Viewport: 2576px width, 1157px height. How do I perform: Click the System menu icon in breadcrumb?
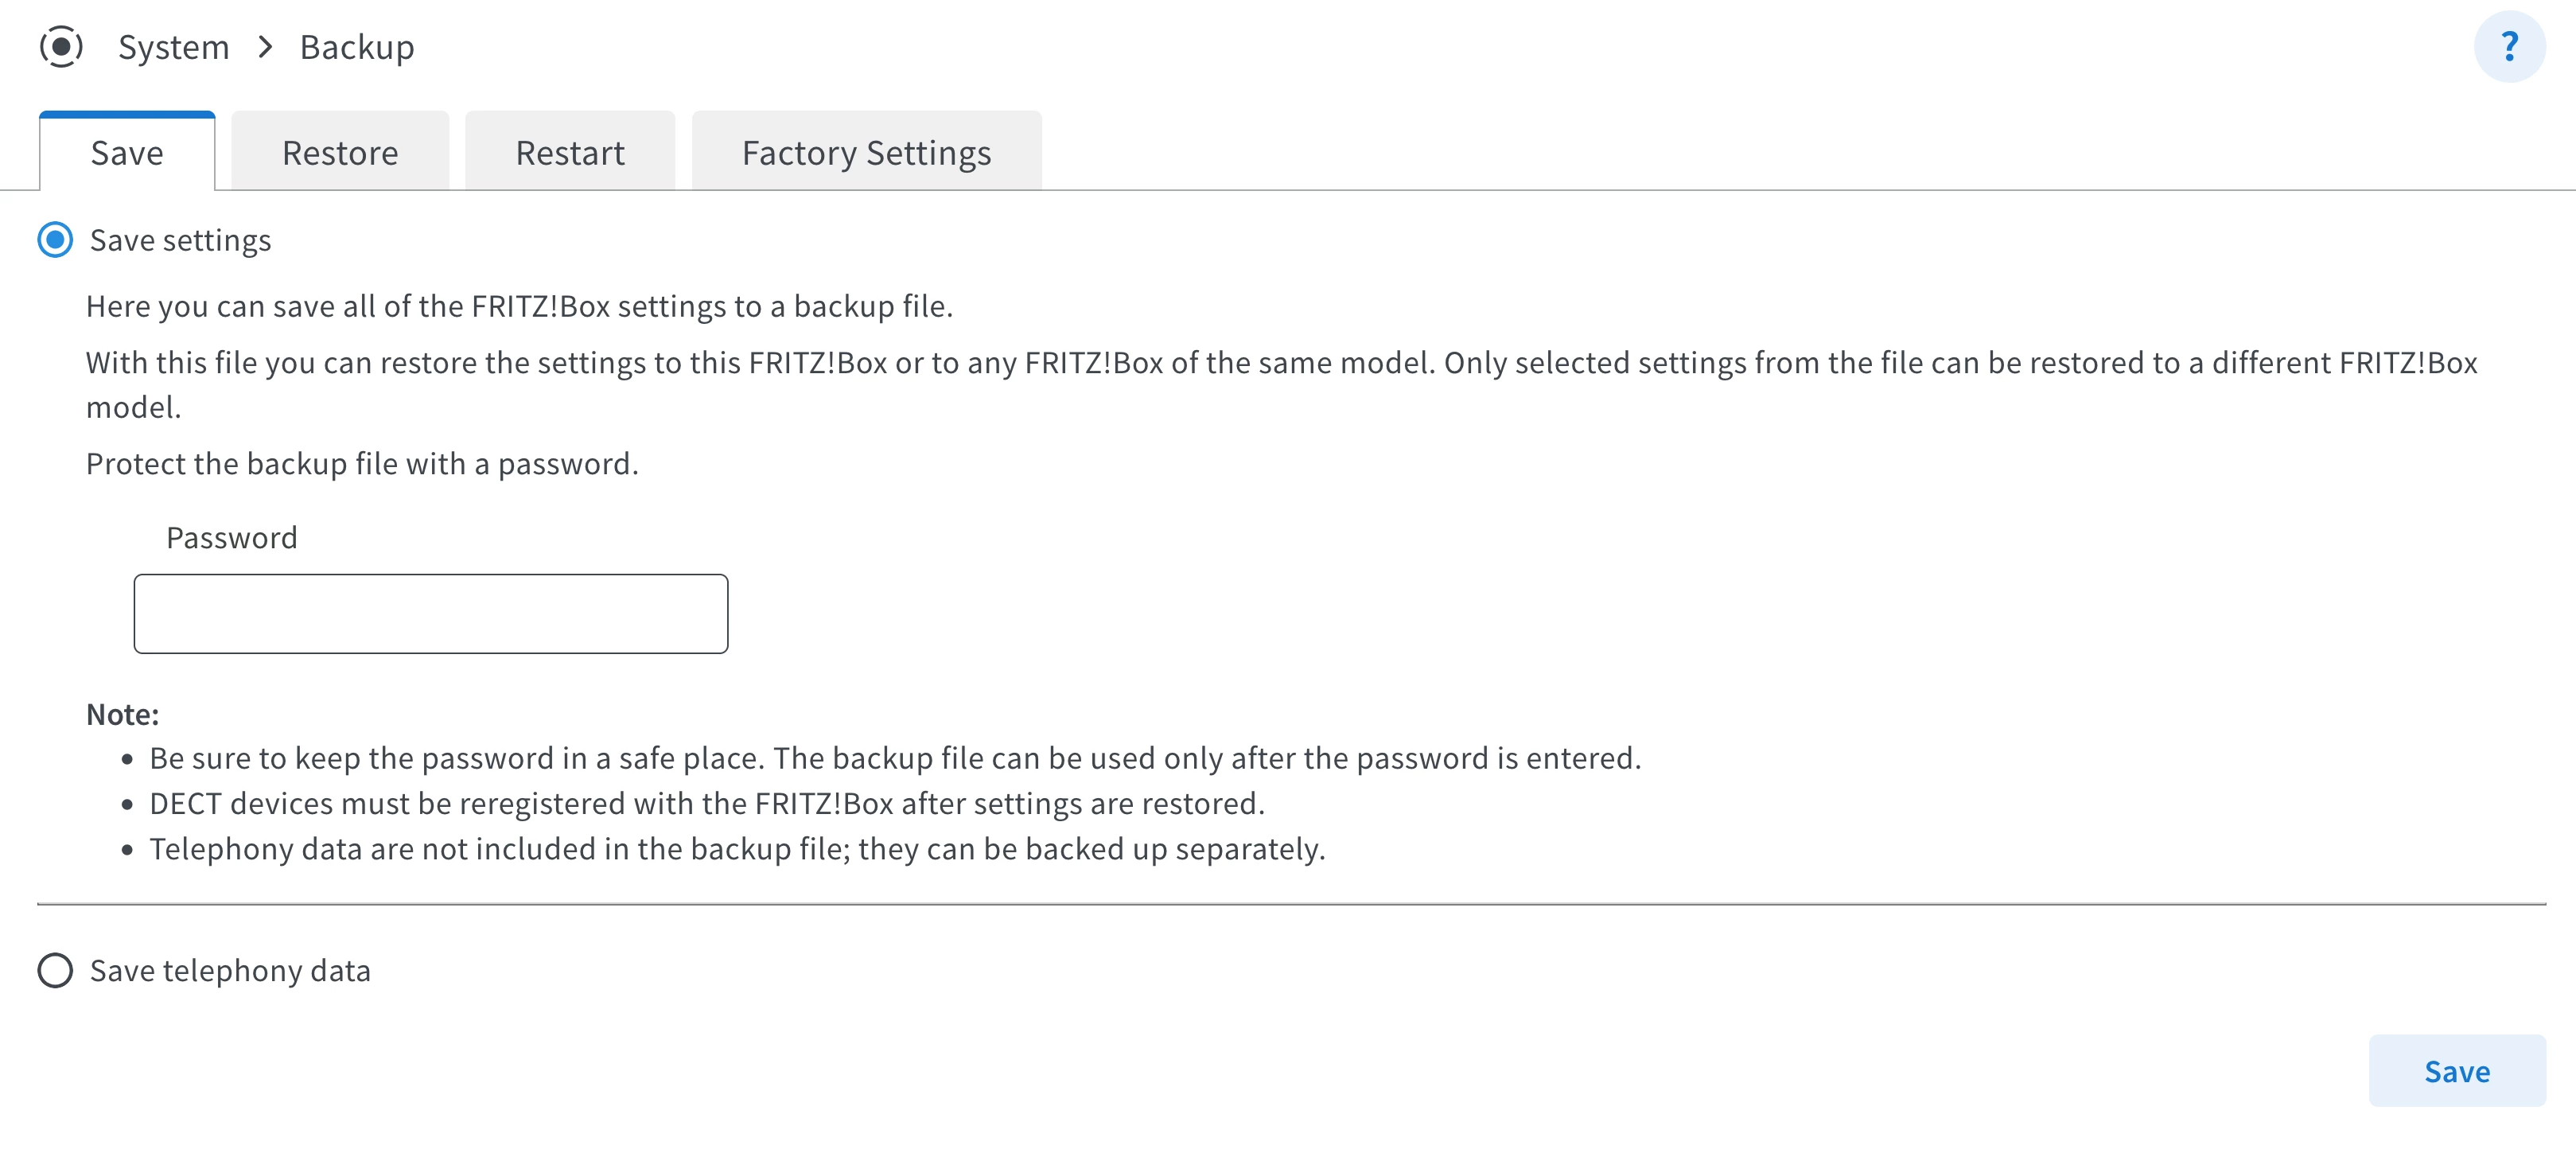click(x=61, y=47)
